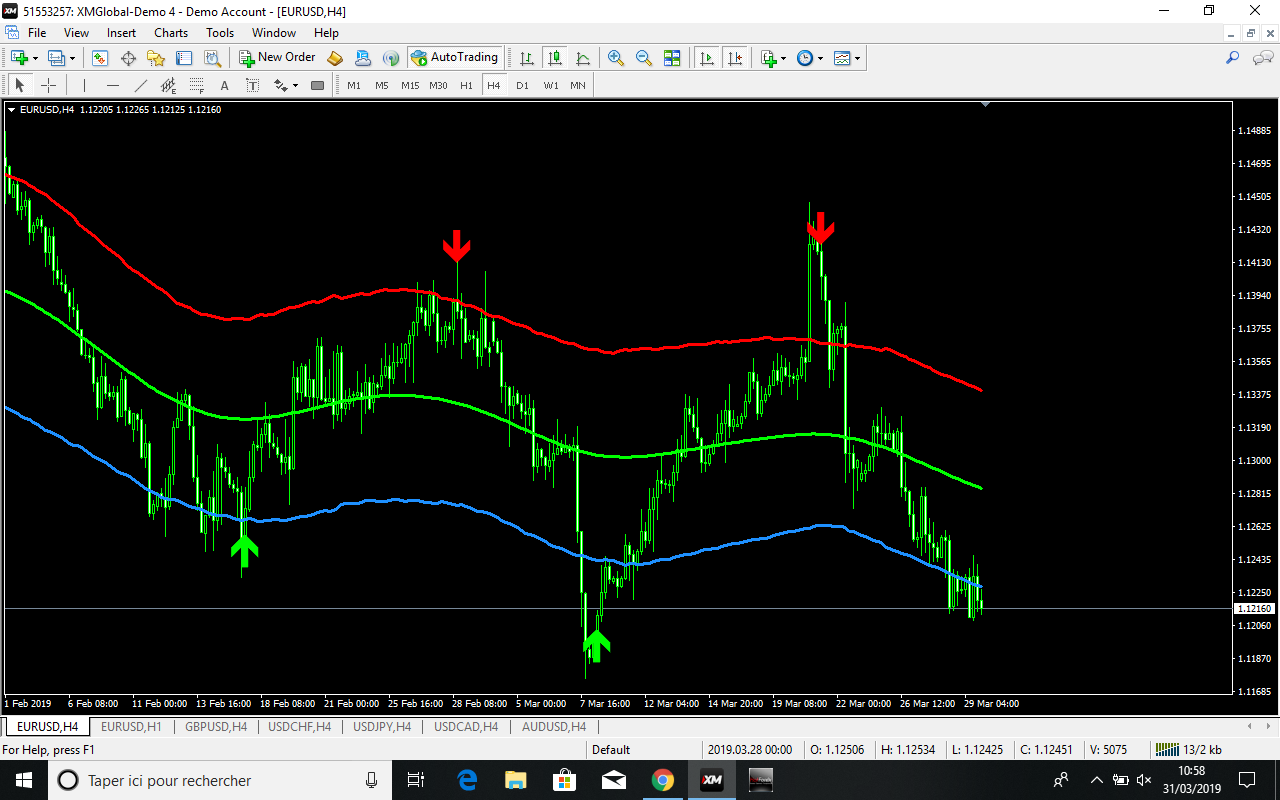Open the Periods clock dropdown arrow
The image size is (1280, 800).
coord(820,58)
